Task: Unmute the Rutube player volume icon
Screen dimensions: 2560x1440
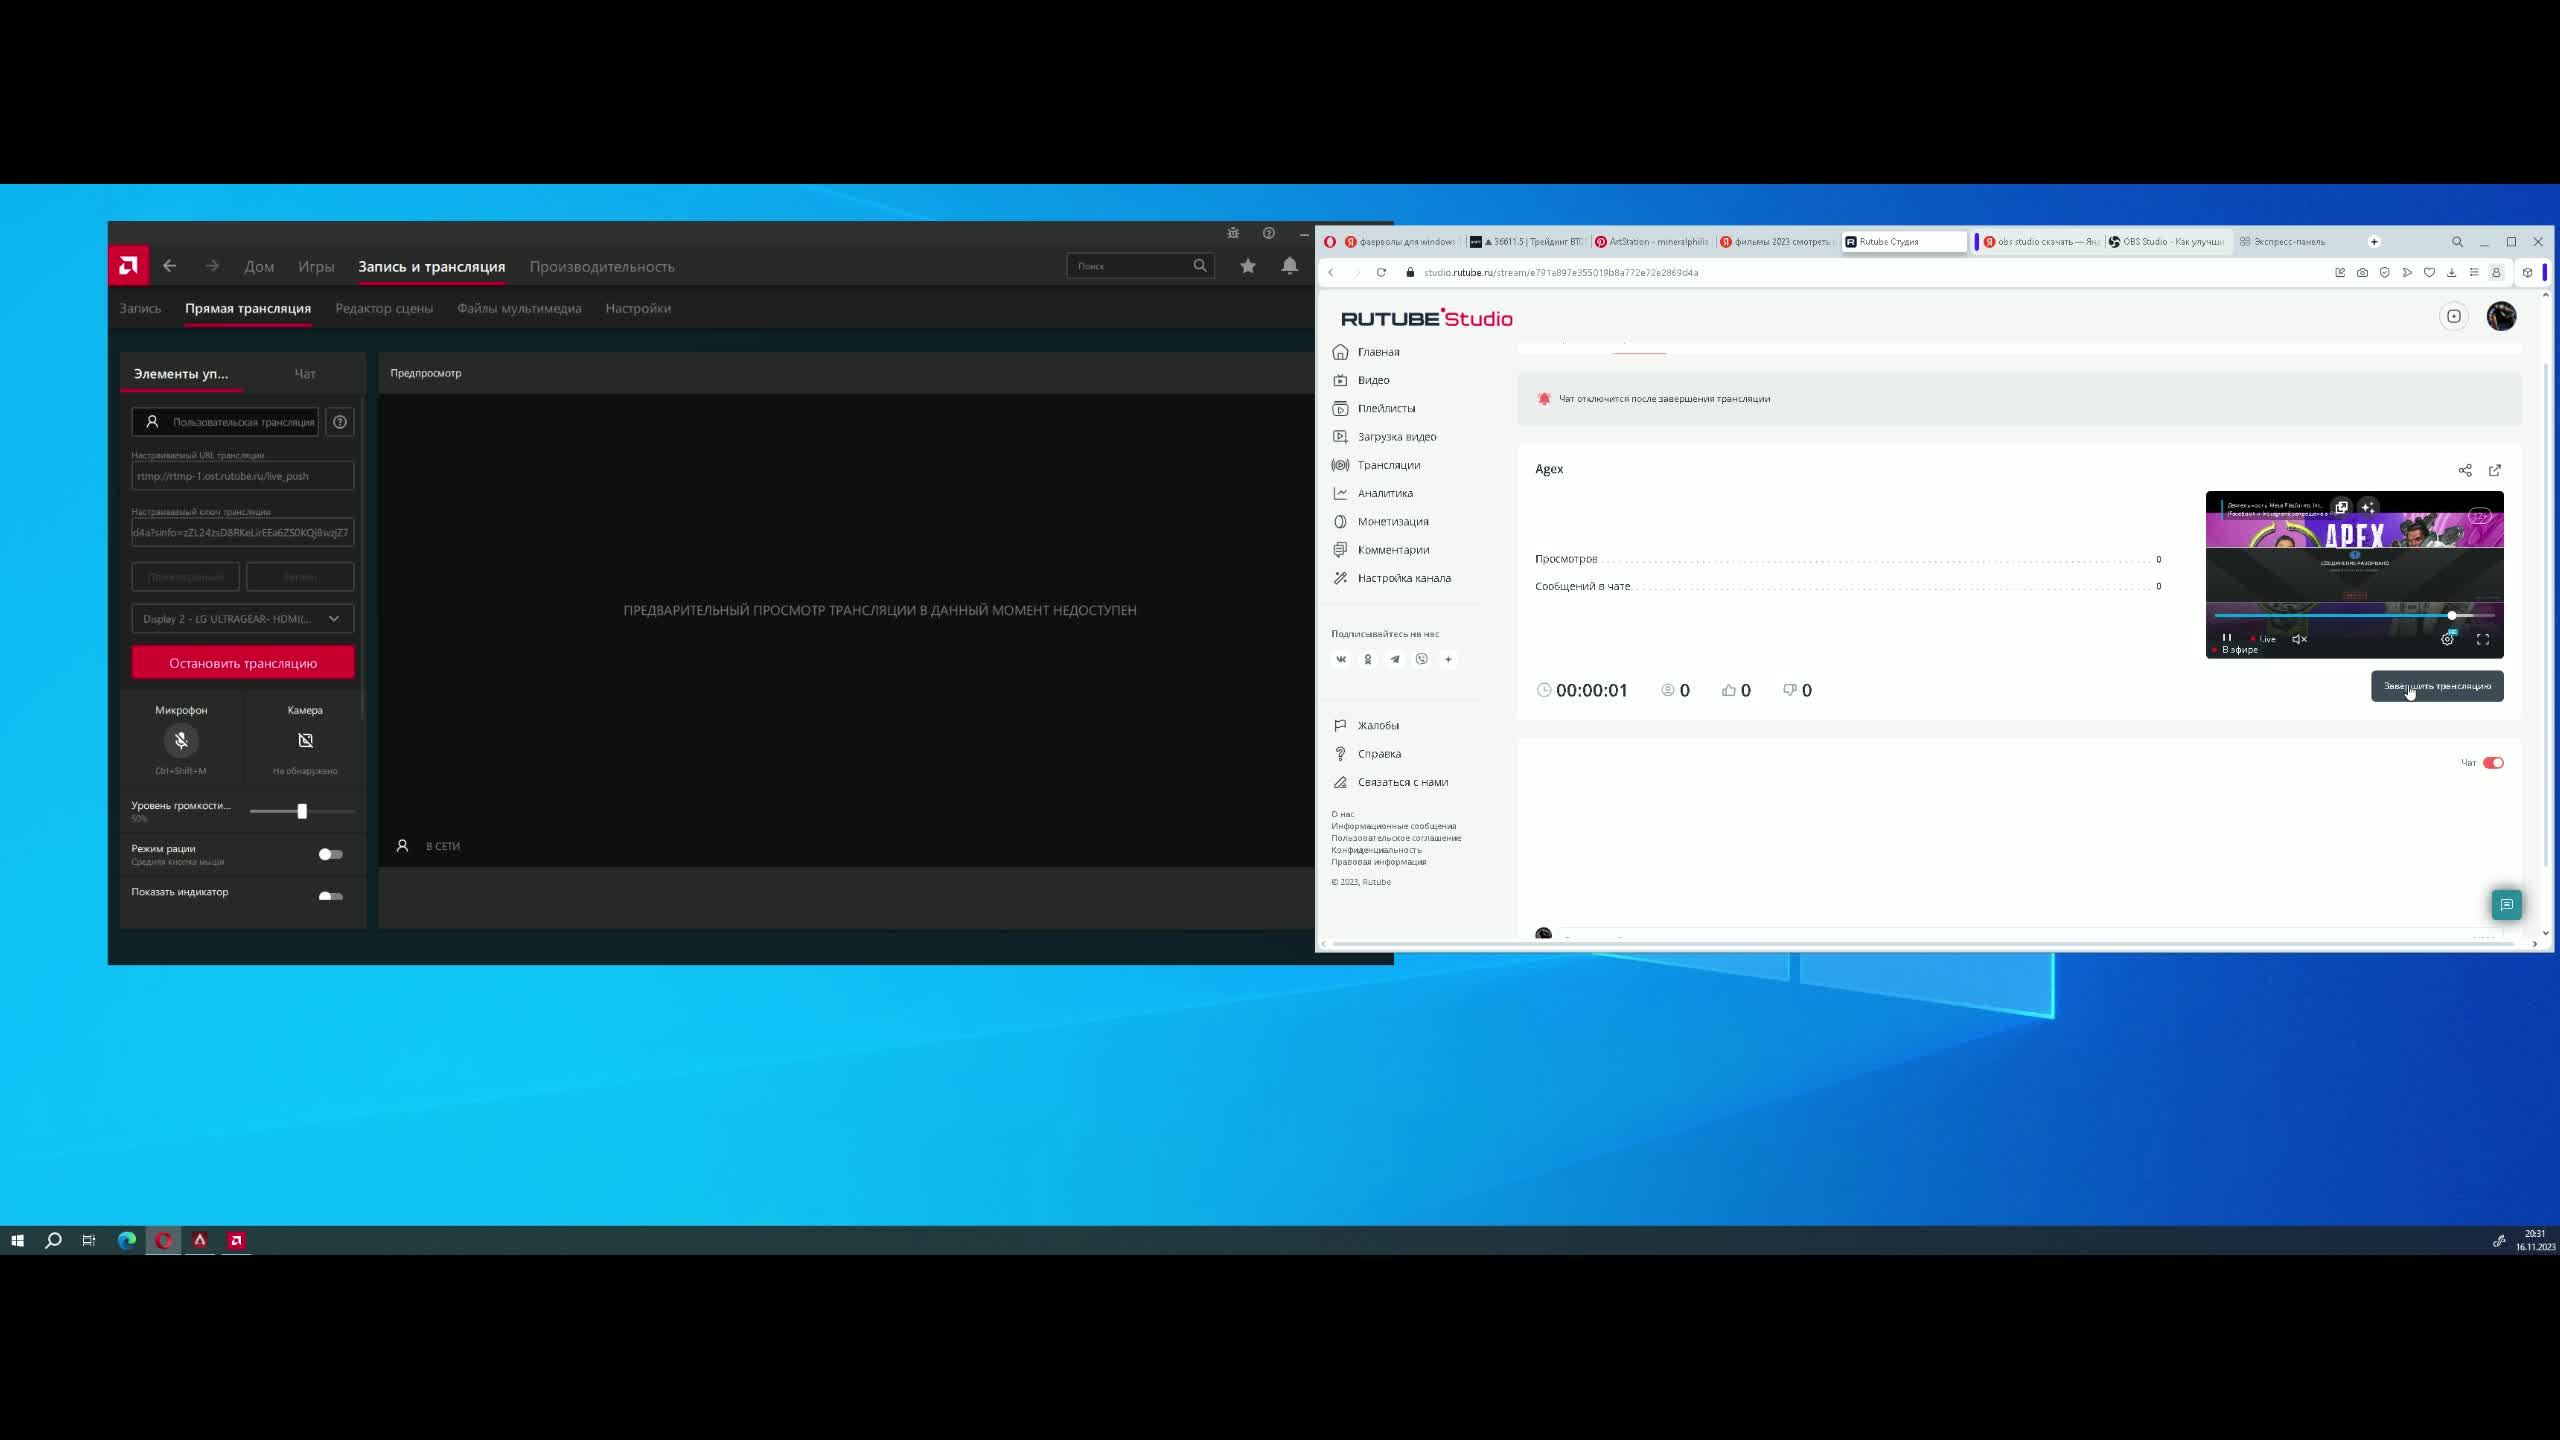Action: coord(2299,639)
